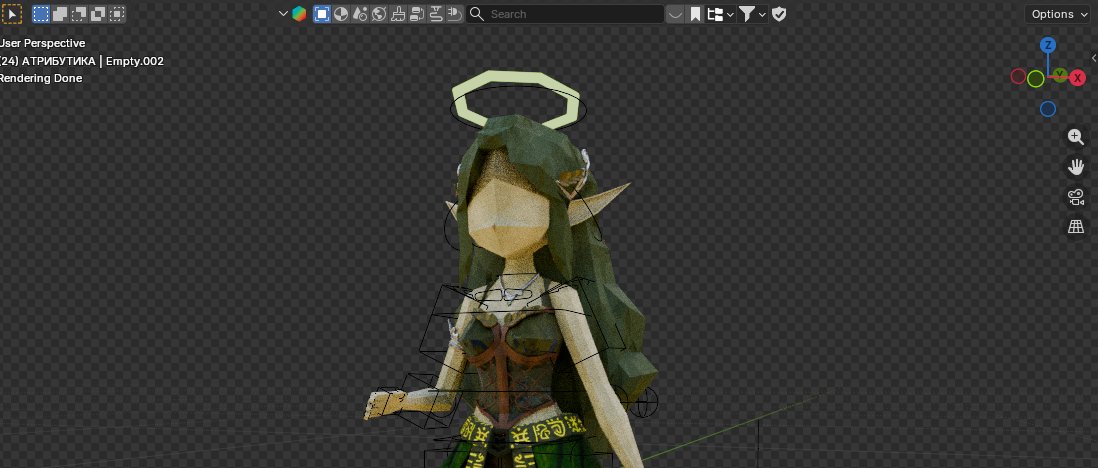1098x468 pixels.
Task: Click the 'Rendering Done' status text
Action: (40, 78)
